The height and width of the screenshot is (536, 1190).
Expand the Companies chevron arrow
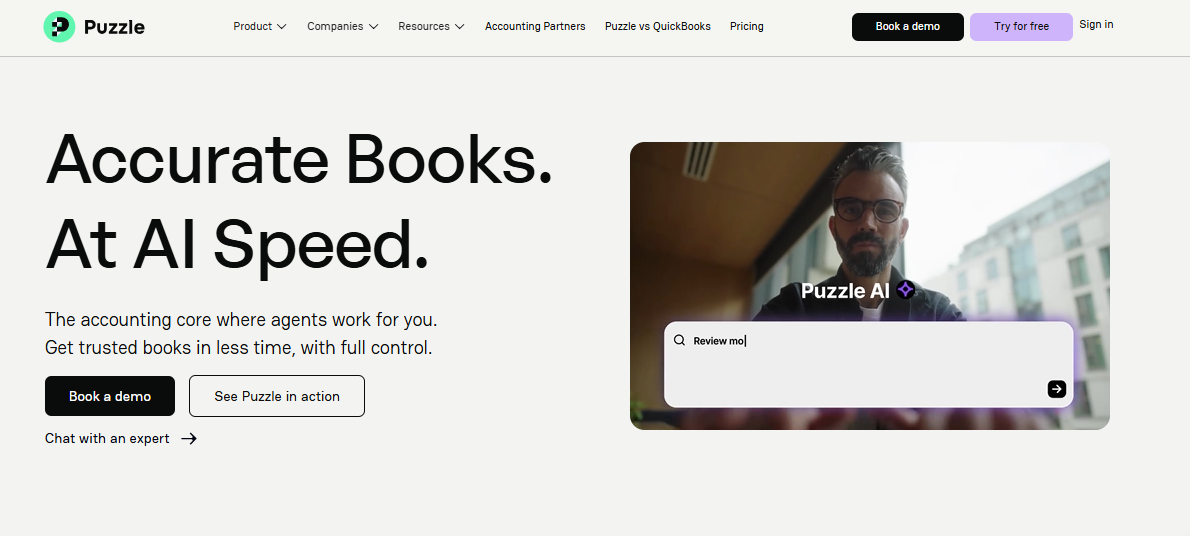[x=373, y=27]
